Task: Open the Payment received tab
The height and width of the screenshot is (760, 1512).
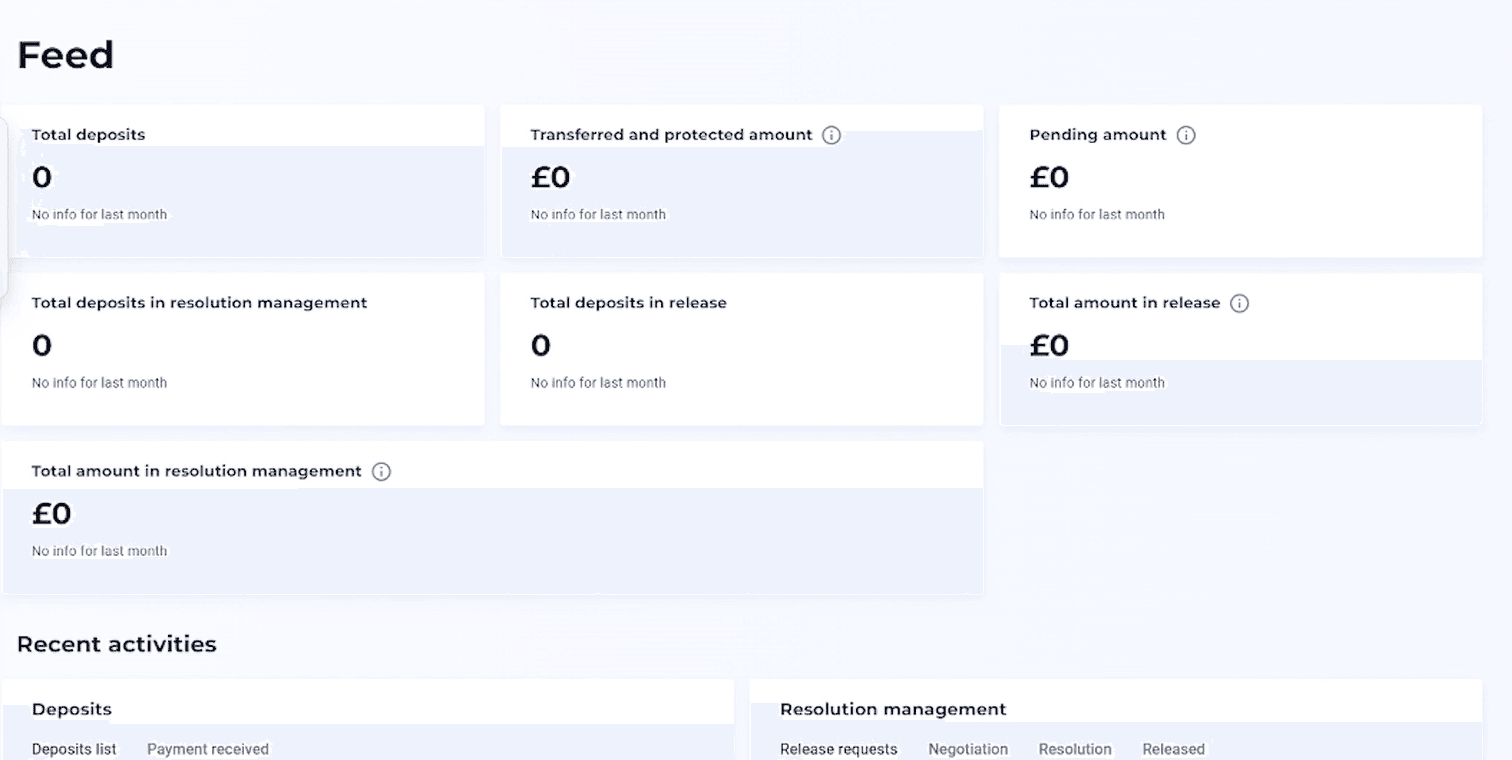Action: pyautogui.click(x=208, y=749)
